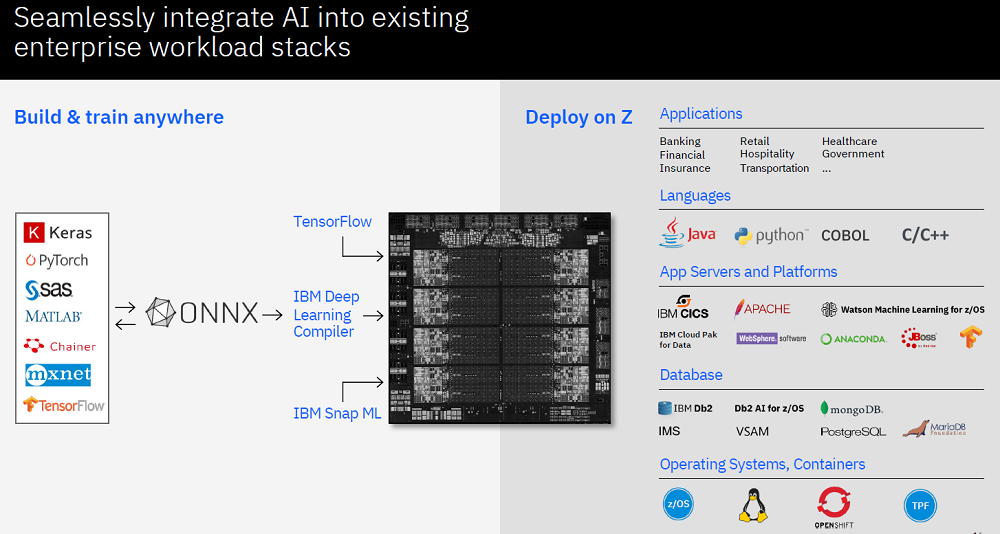The image size is (1000, 534).
Task: Click the Insurance application text
Action: [685, 168]
